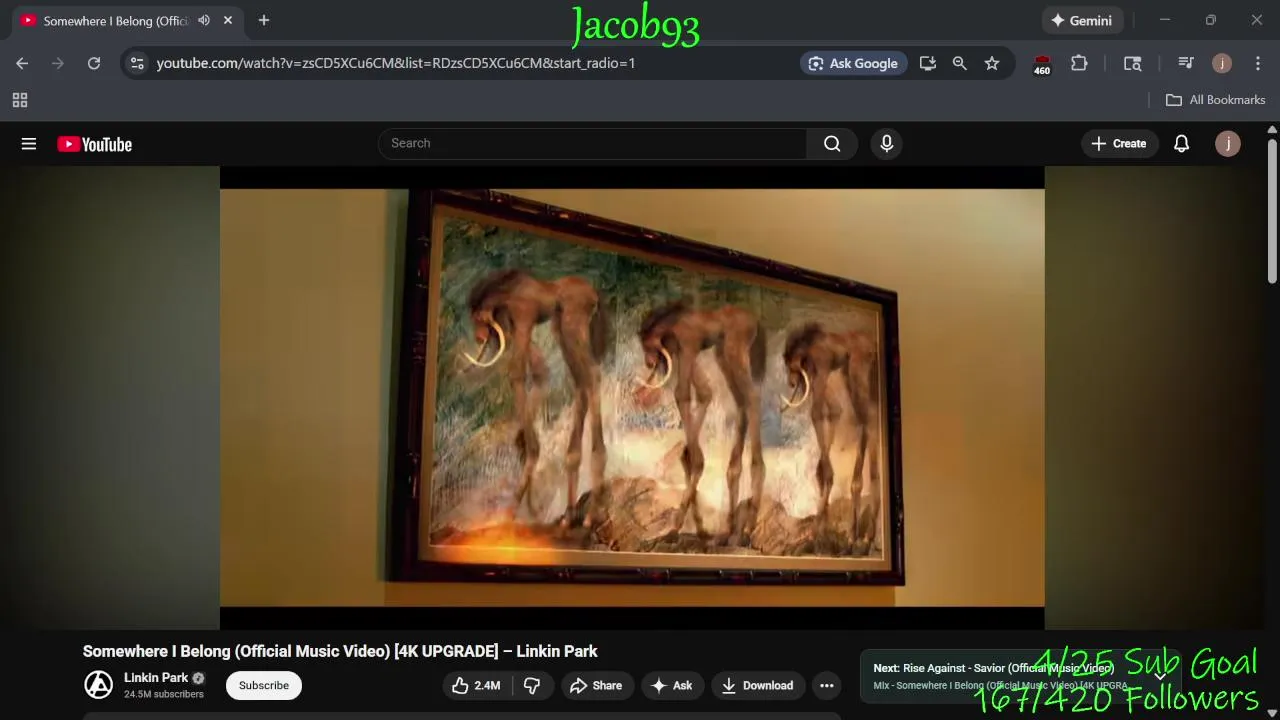Expand the Next up playlist panel
This screenshot has height=720, width=1280.
coord(1161,676)
